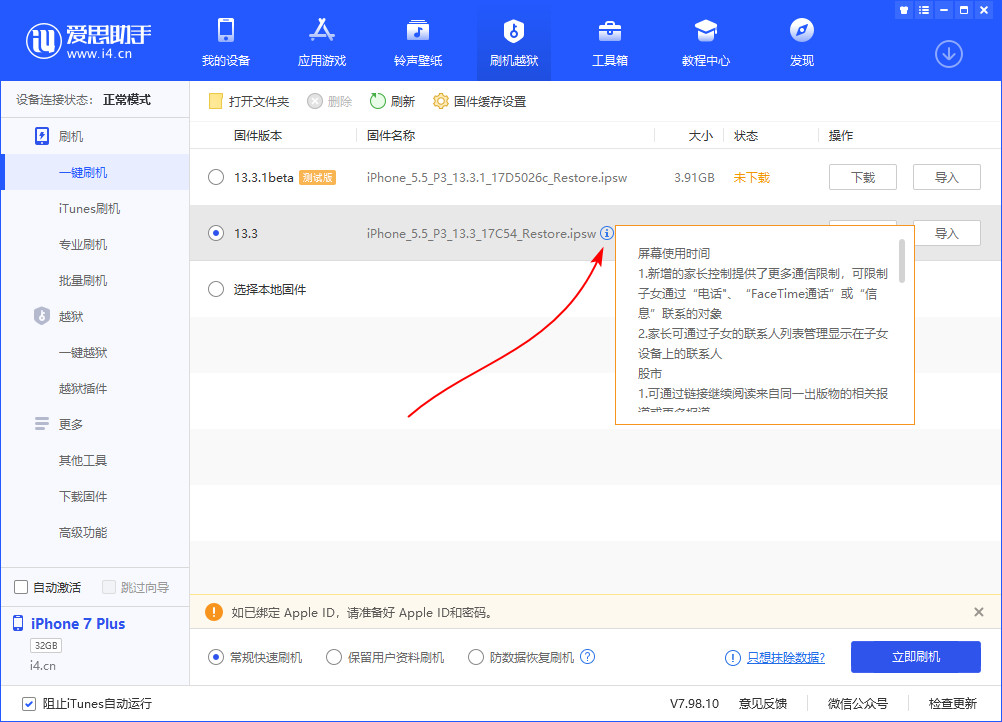Click the 测试版 orange badge
The width and height of the screenshot is (1002, 722).
point(318,178)
